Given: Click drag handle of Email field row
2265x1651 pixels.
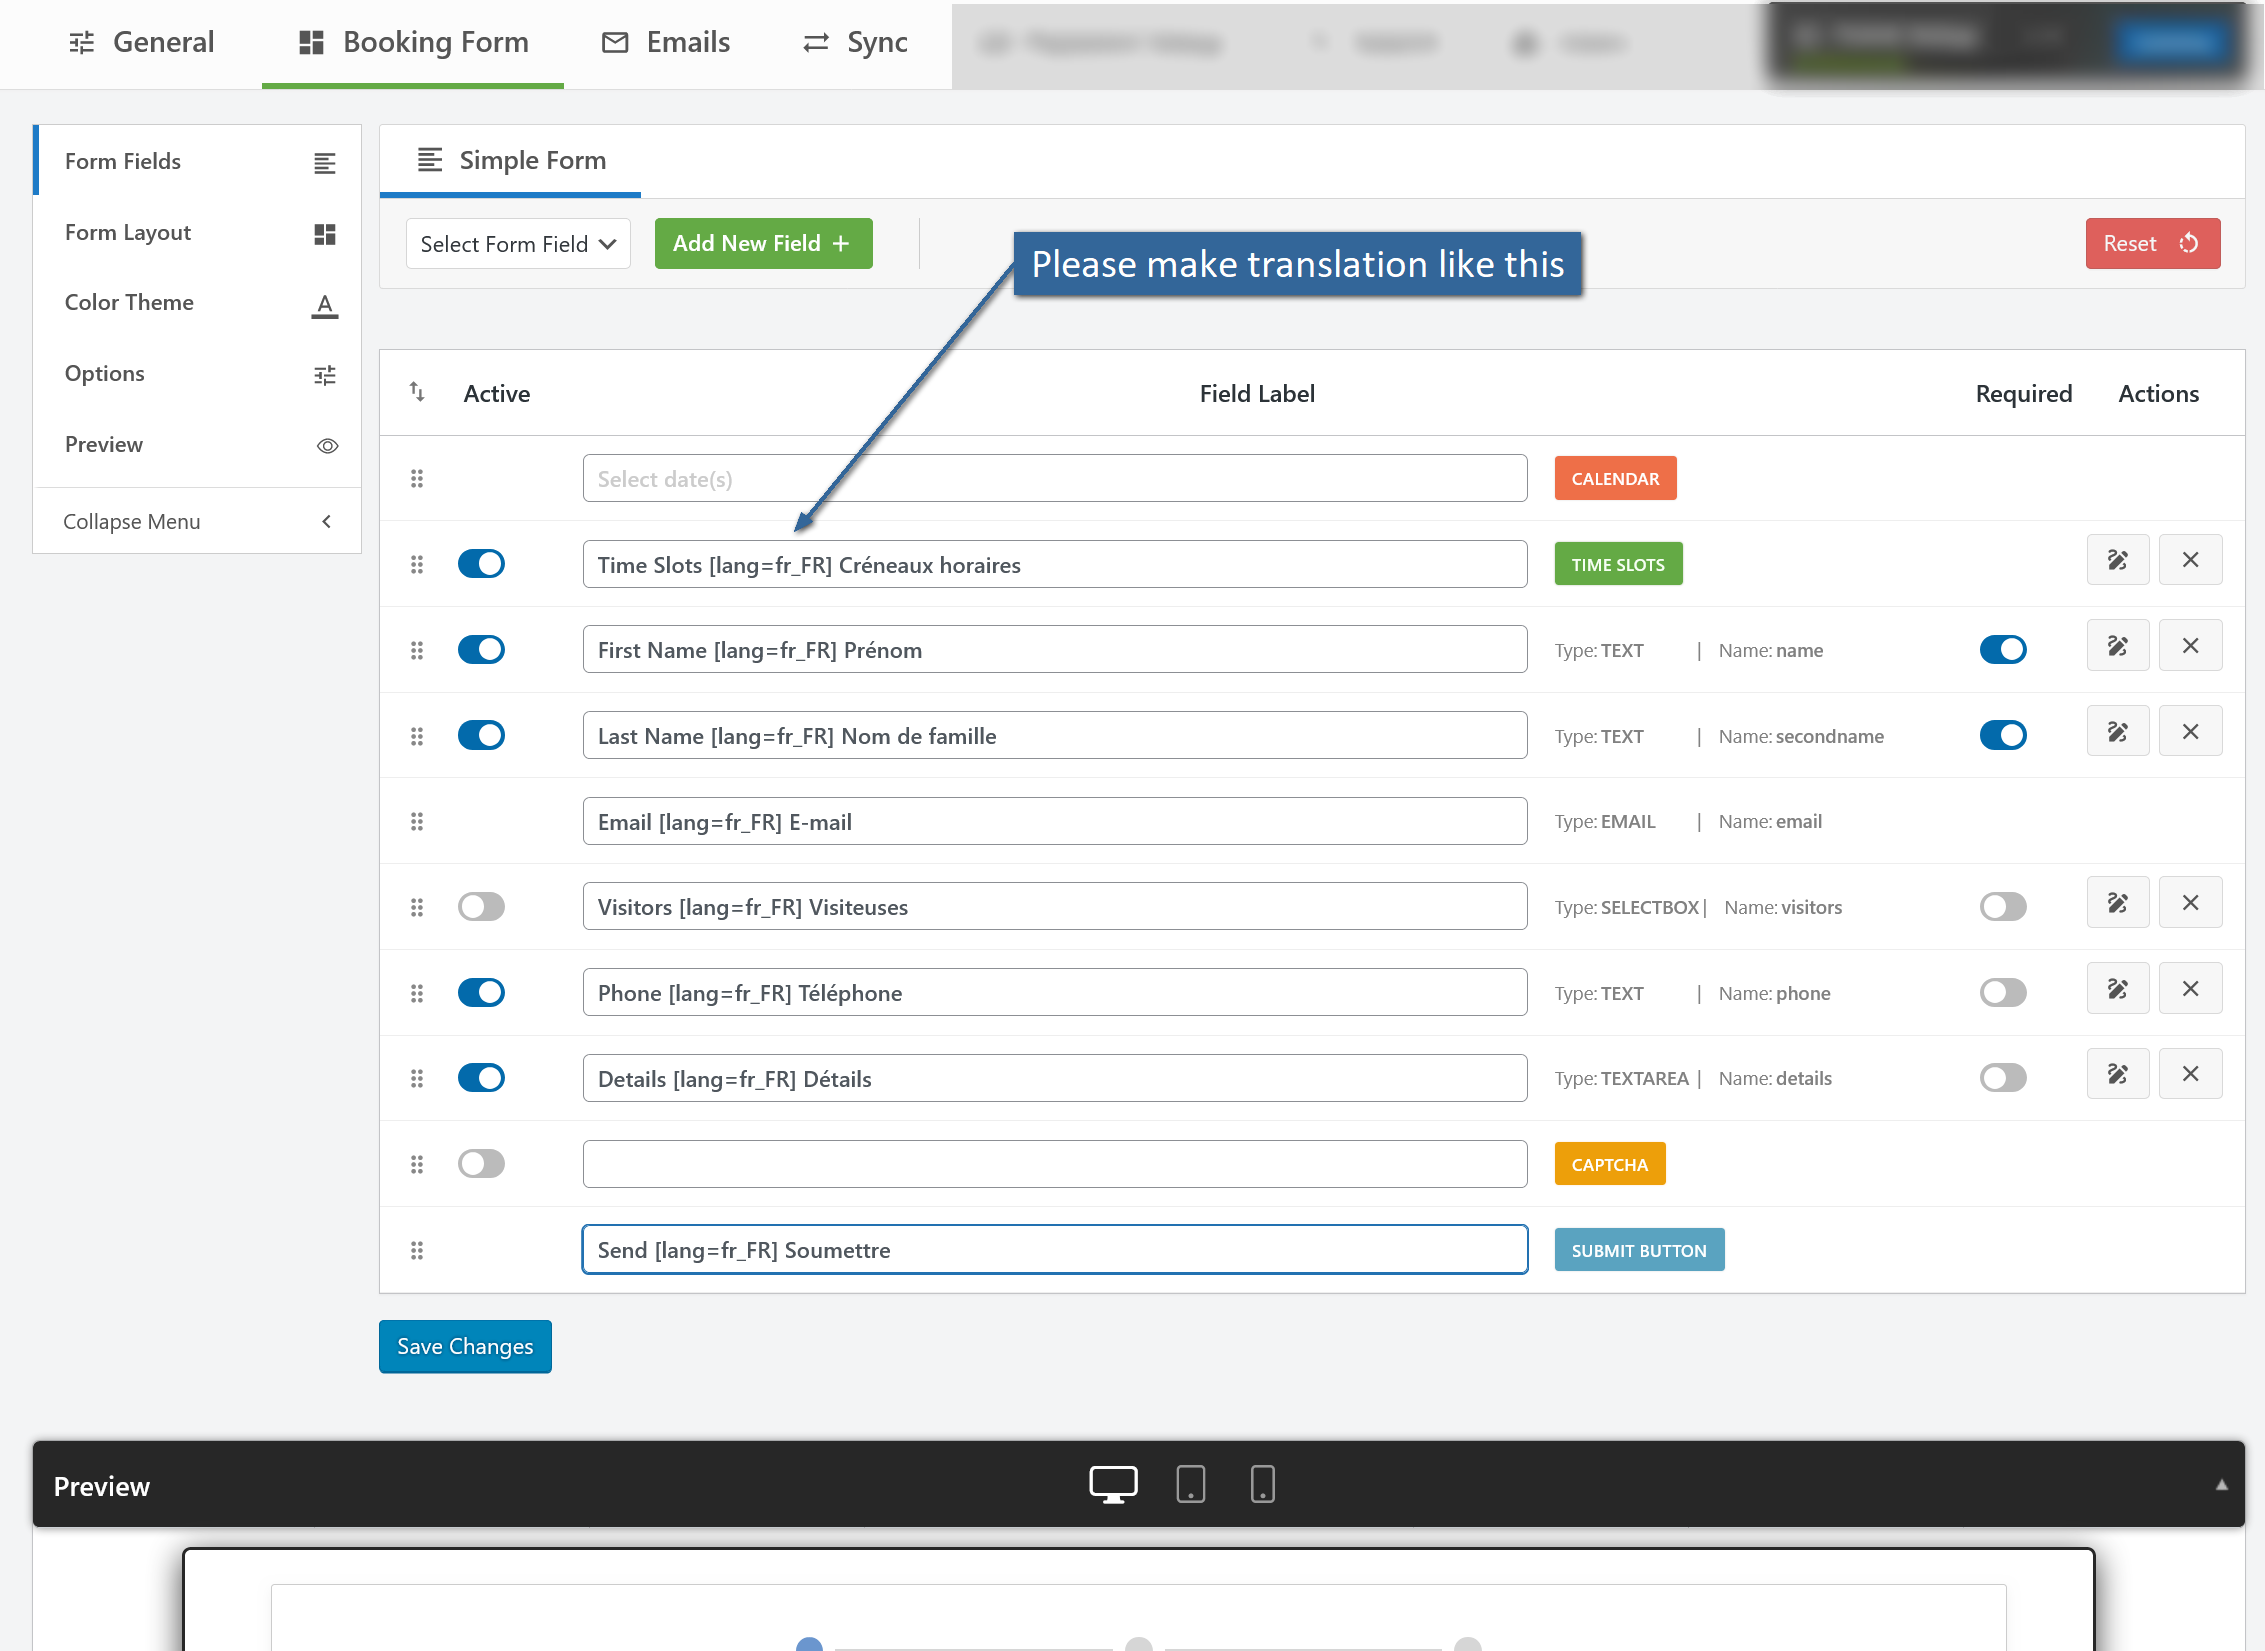Looking at the screenshot, I should pos(417,822).
